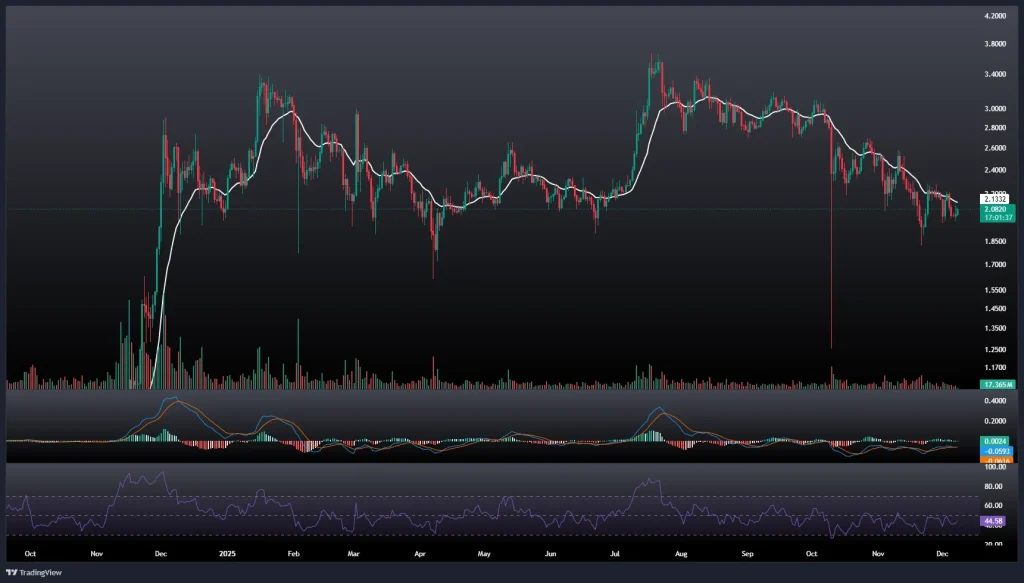The height and width of the screenshot is (583, 1024).
Task: Click the 4.2000 price scale label
Action: tap(995, 17)
